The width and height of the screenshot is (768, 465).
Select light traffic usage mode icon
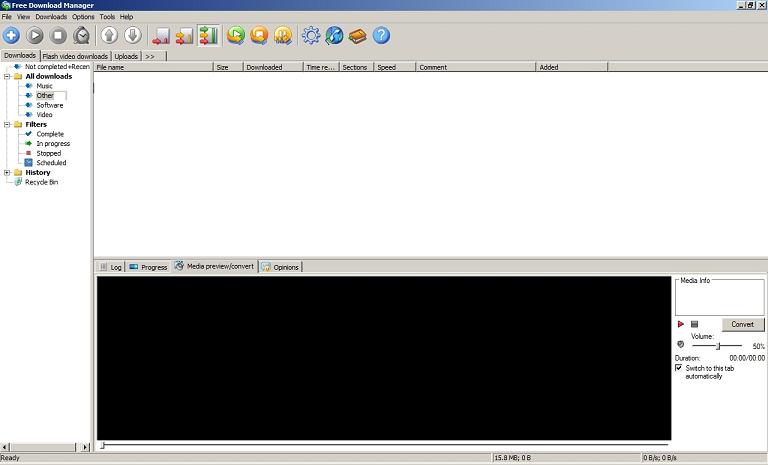161,36
